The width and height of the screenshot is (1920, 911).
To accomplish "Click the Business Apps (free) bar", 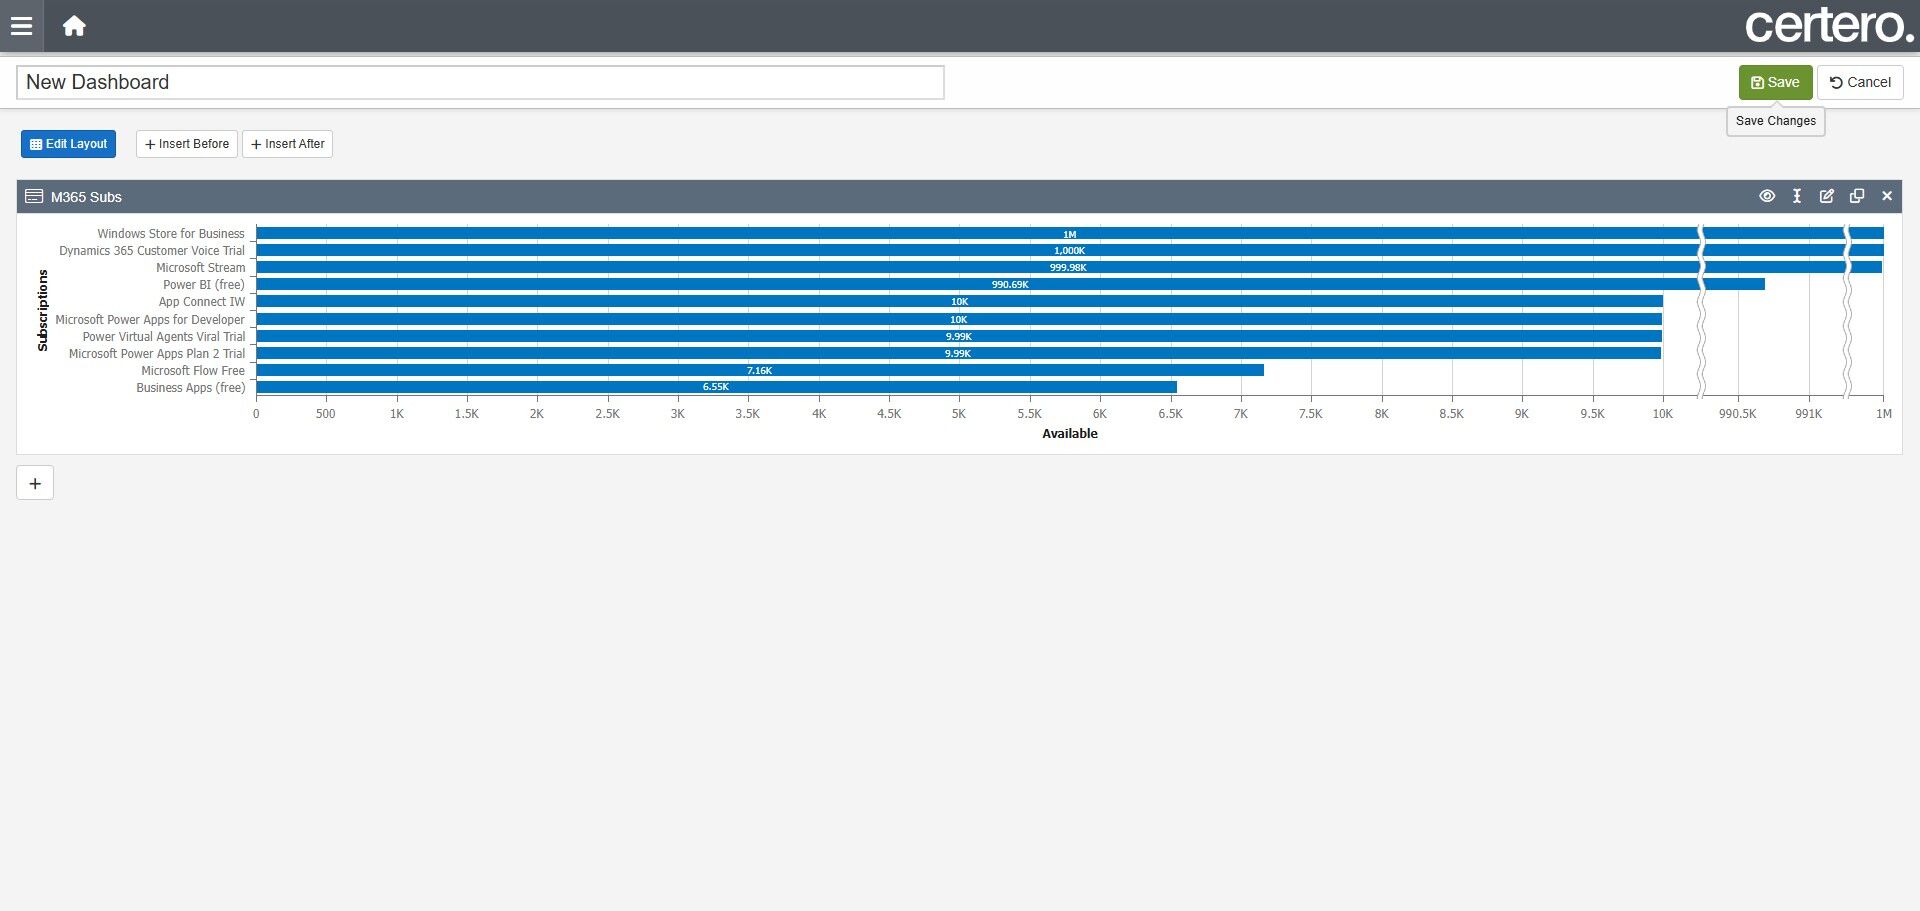I will pos(716,387).
